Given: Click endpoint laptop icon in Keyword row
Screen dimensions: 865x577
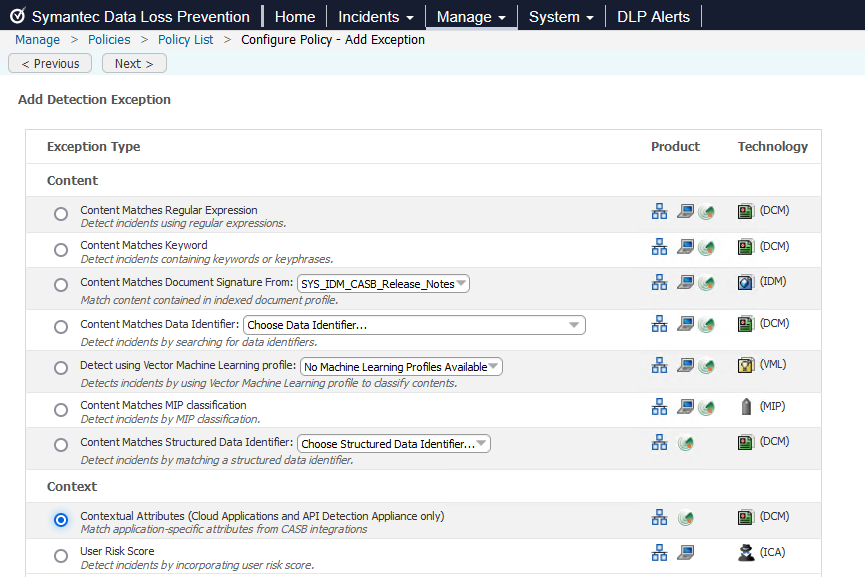Looking at the screenshot, I should point(685,247).
